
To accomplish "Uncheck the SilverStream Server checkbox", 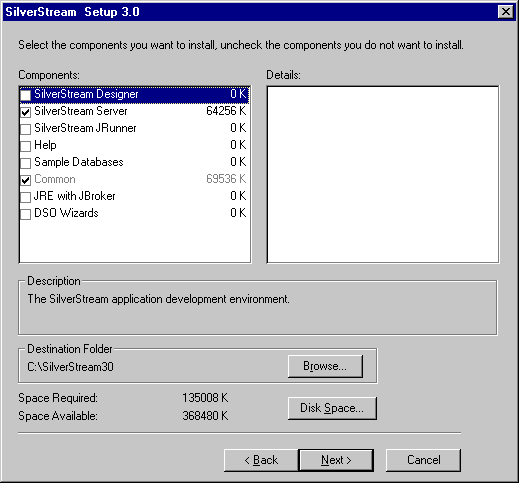I will [x=26, y=112].
